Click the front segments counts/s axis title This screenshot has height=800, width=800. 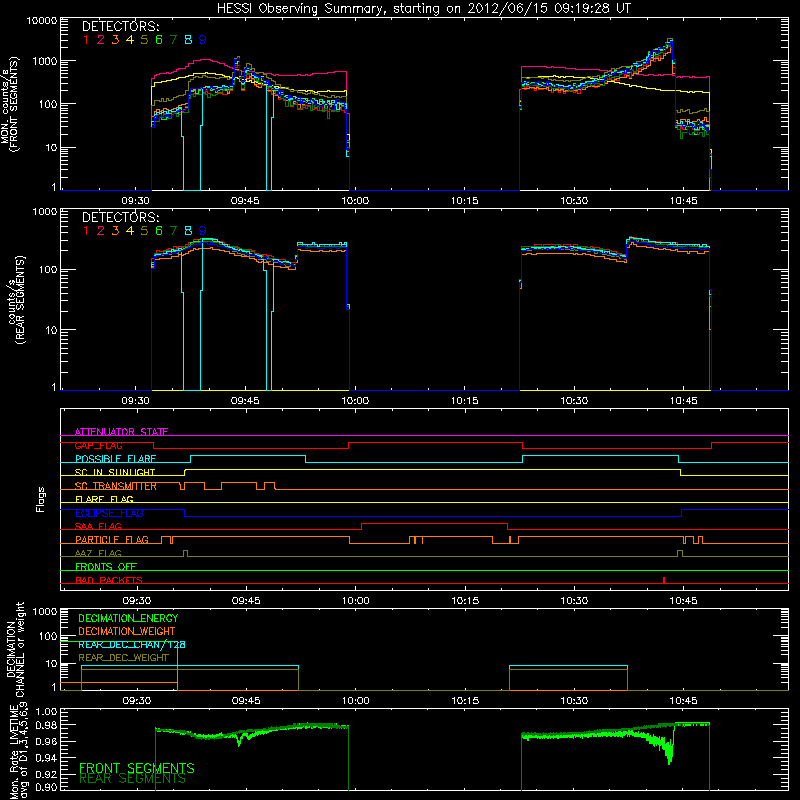(x=10, y=105)
